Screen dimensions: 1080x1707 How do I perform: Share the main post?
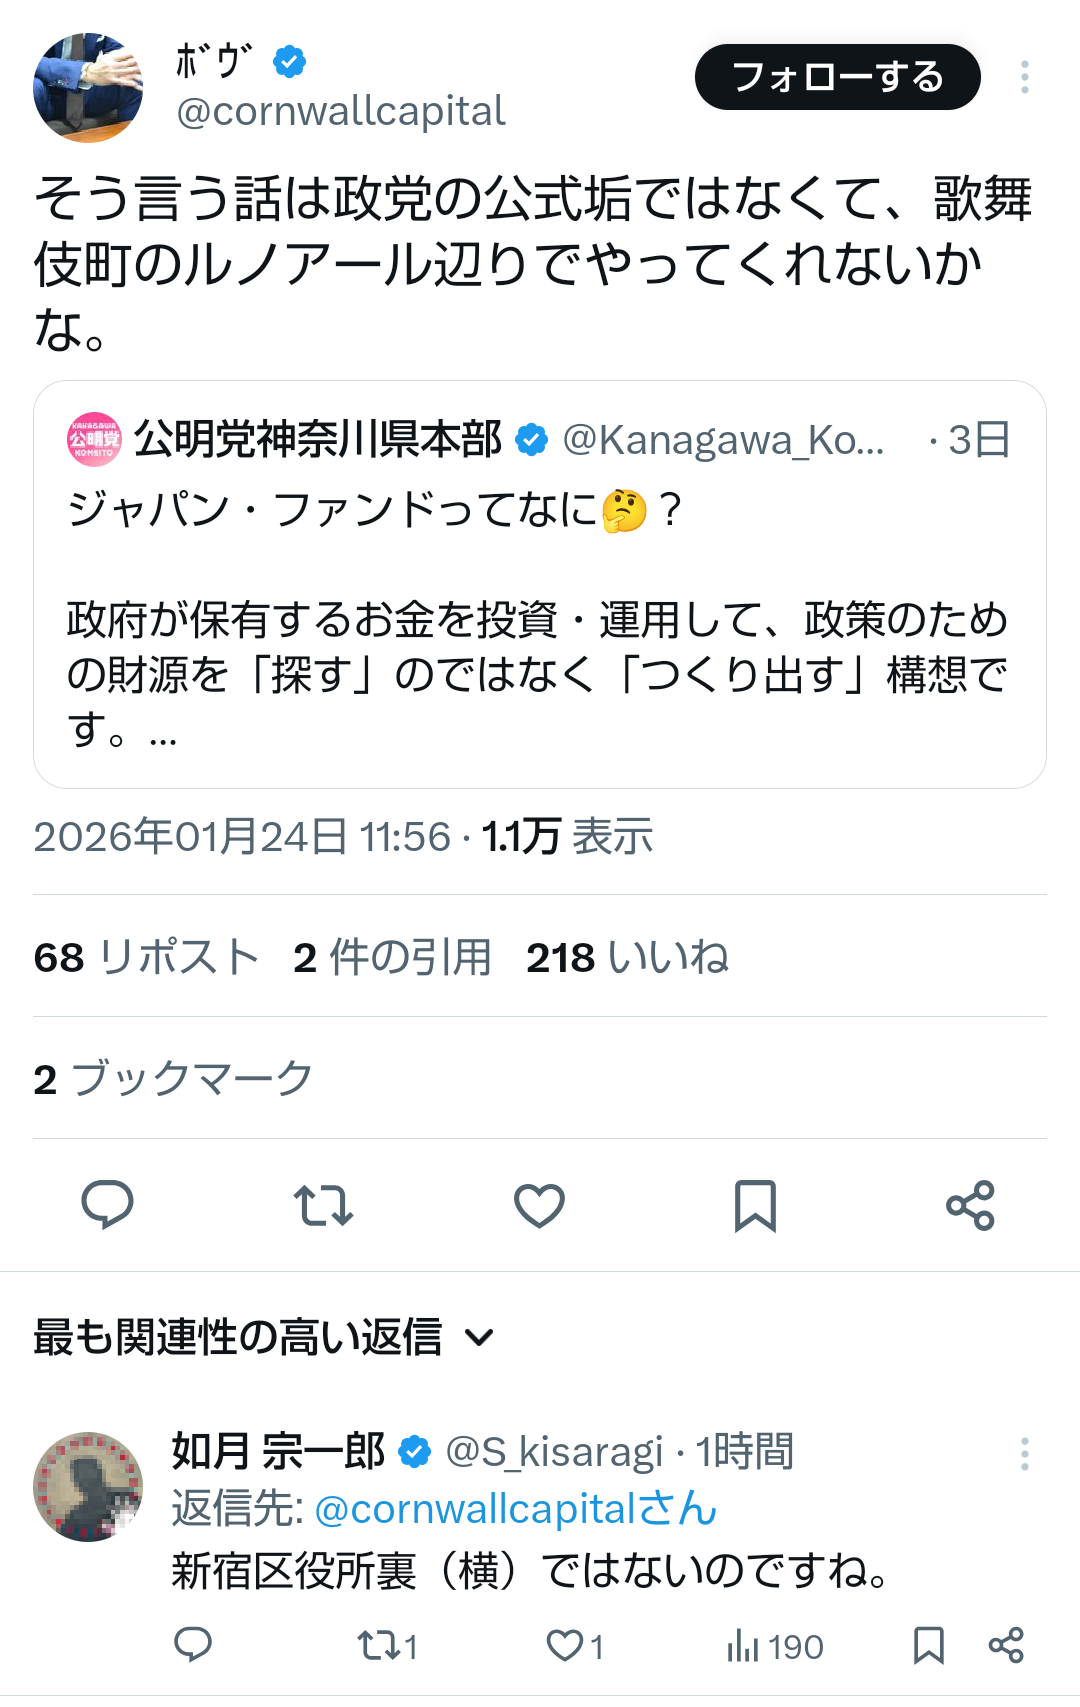(x=970, y=1204)
